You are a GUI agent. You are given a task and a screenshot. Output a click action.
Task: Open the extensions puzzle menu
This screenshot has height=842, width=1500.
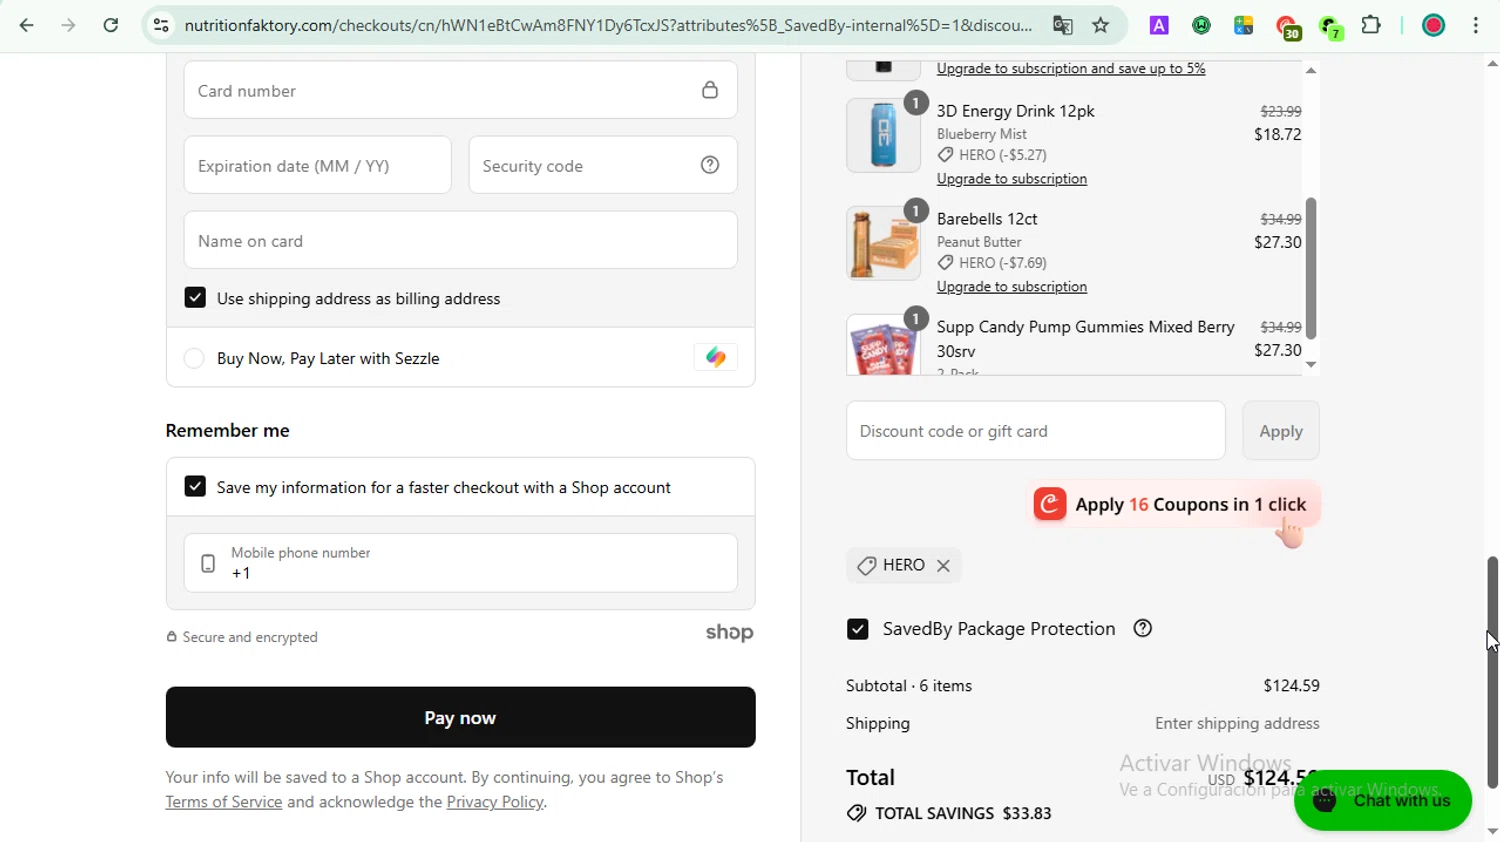(1372, 26)
